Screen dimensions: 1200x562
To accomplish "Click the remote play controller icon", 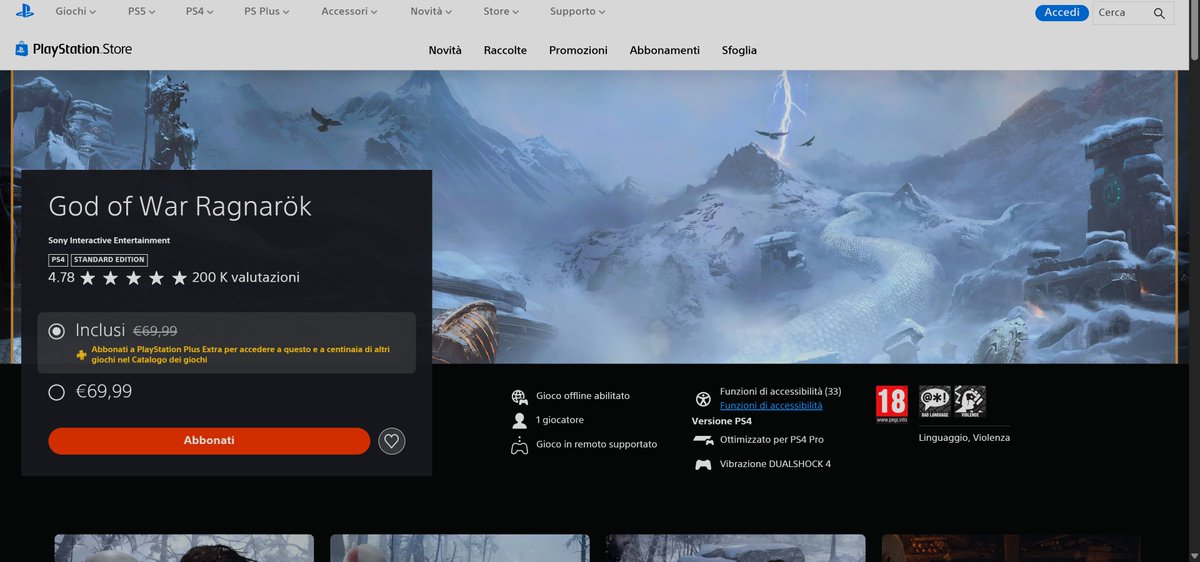I will pyautogui.click(x=519, y=445).
